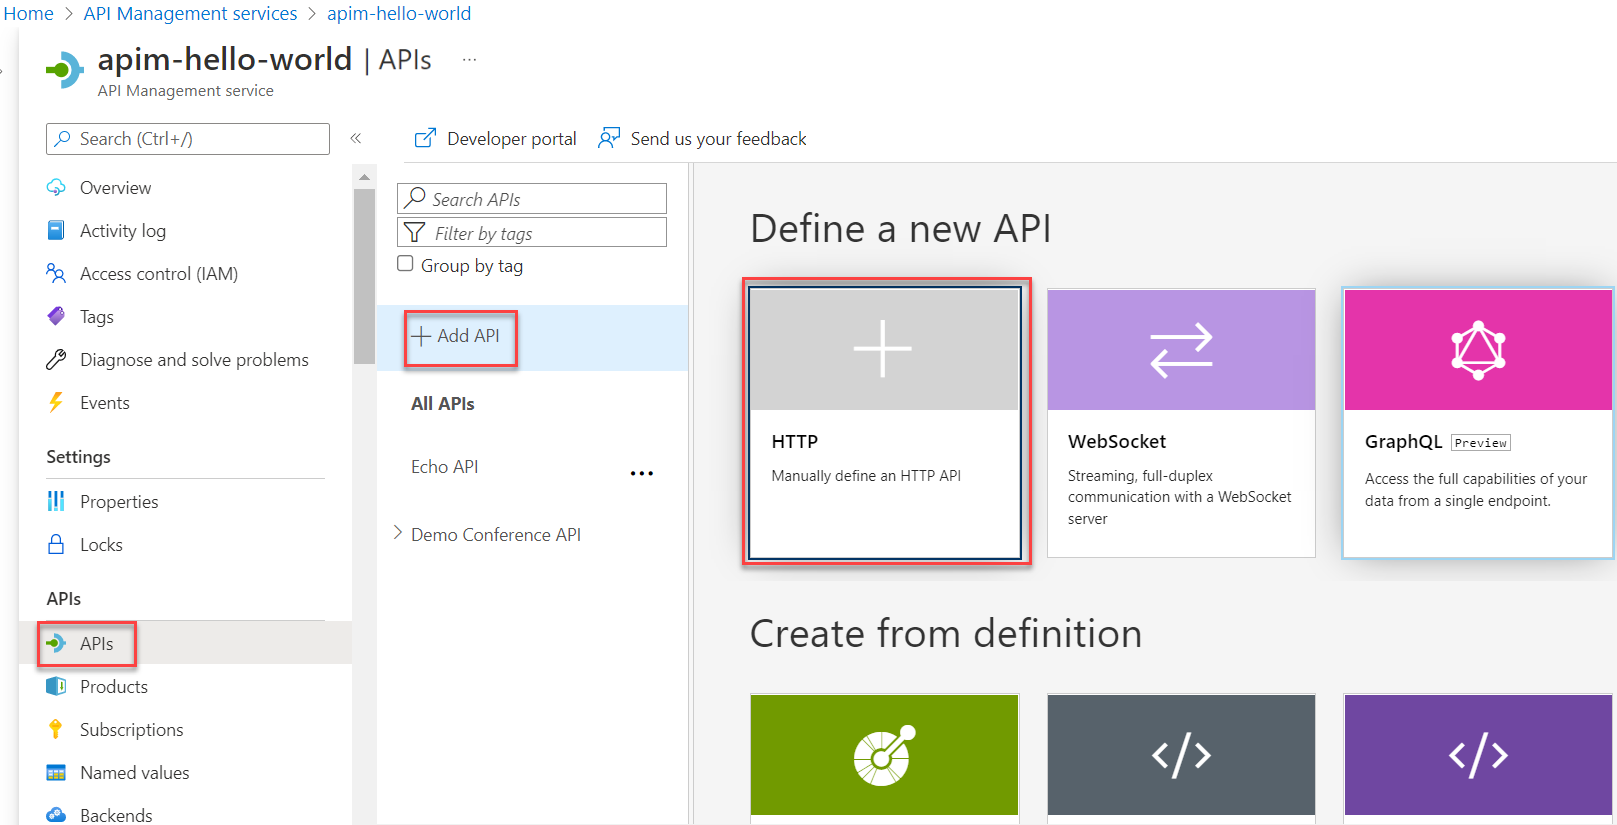Open the Activity log icon
The height and width of the screenshot is (825, 1617).
[x=56, y=231]
